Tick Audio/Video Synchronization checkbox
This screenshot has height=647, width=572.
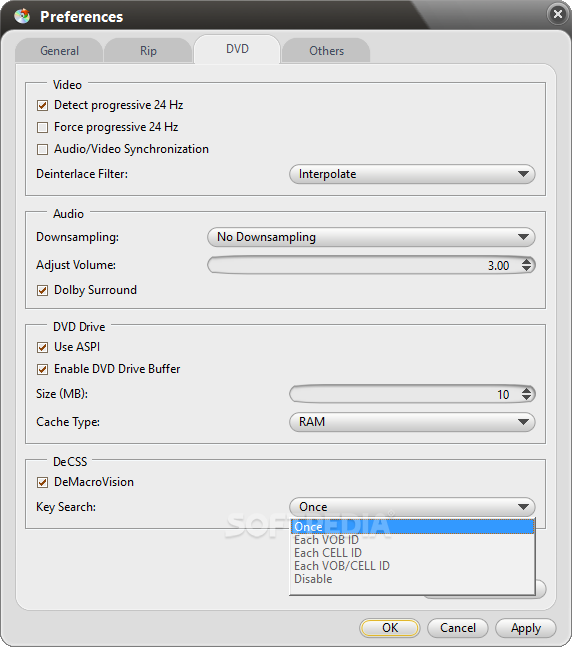click(43, 149)
